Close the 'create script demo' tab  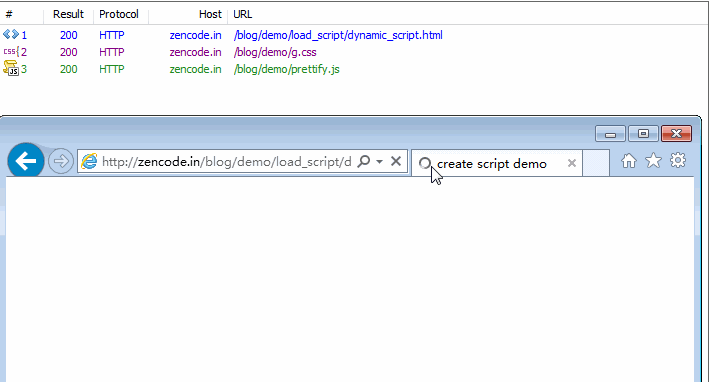(572, 163)
